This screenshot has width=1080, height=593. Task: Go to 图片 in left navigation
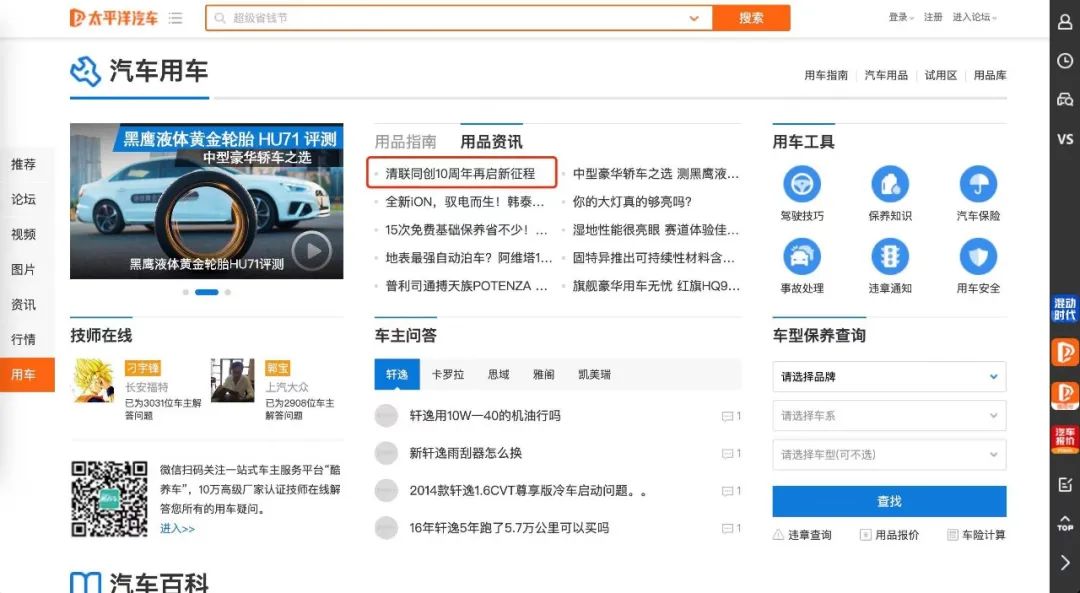tap(23, 269)
